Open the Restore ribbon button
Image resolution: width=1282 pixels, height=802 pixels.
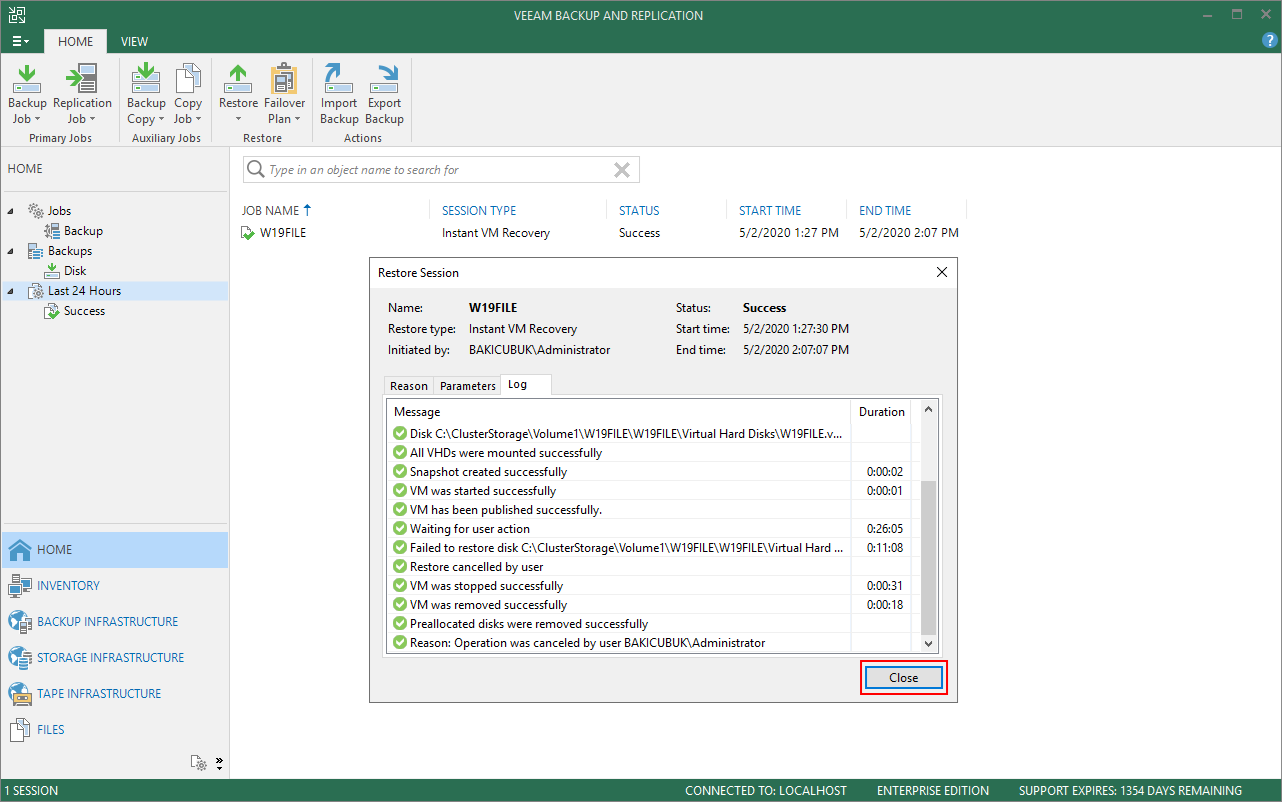[238, 95]
